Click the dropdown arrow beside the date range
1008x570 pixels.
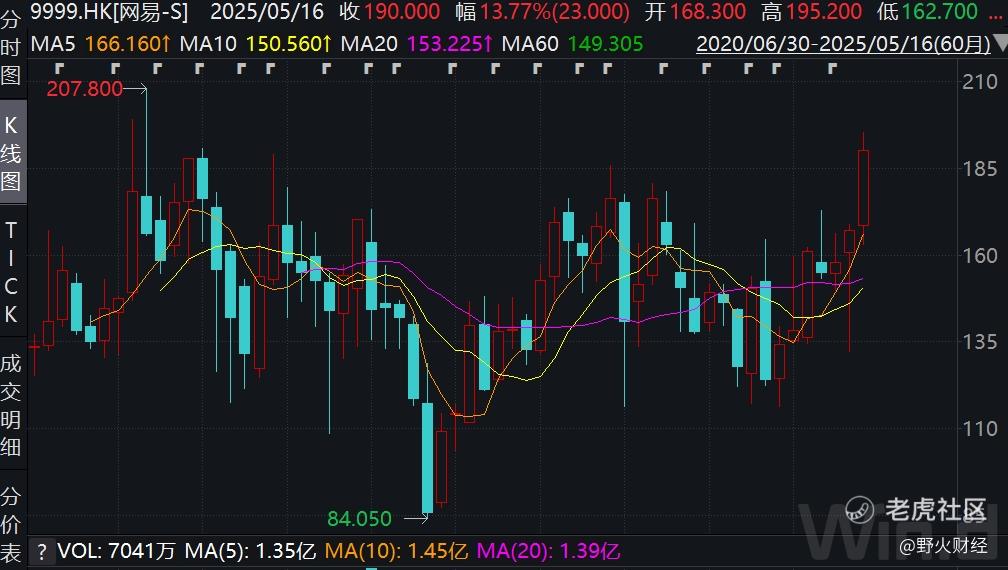point(1000,44)
